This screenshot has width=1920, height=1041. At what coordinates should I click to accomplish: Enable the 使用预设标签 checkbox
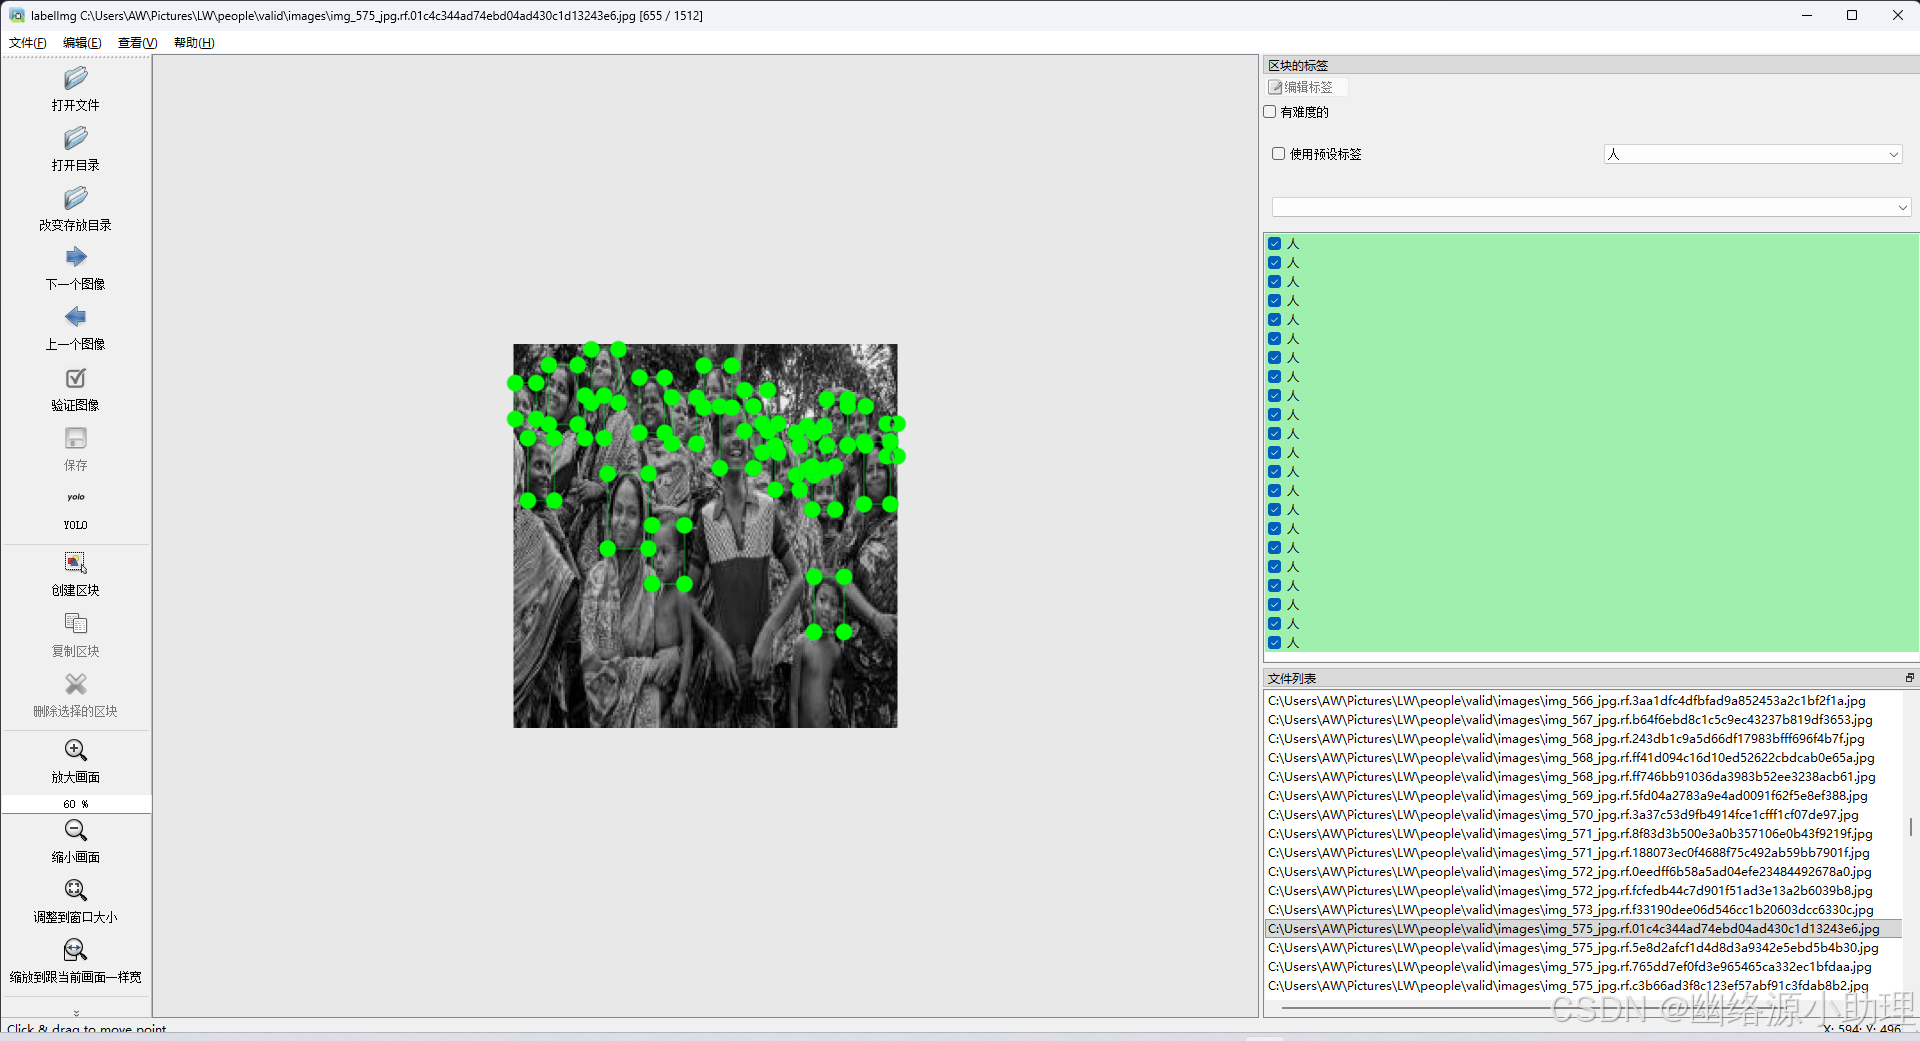coord(1278,154)
